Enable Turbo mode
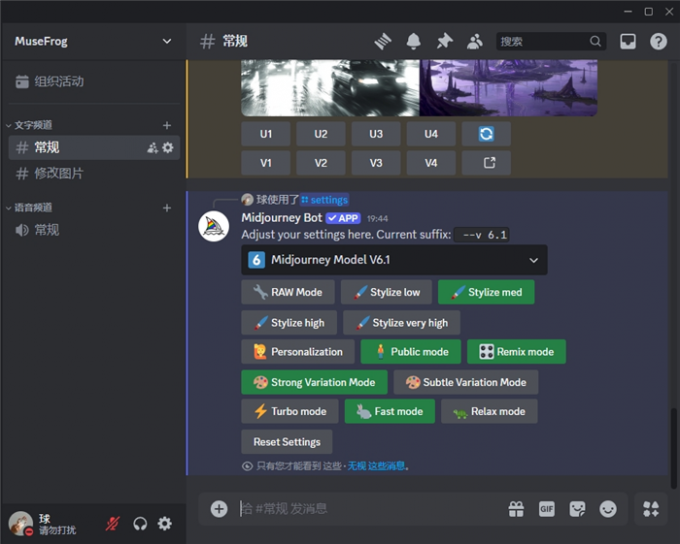680x544 pixels. pyautogui.click(x=290, y=411)
